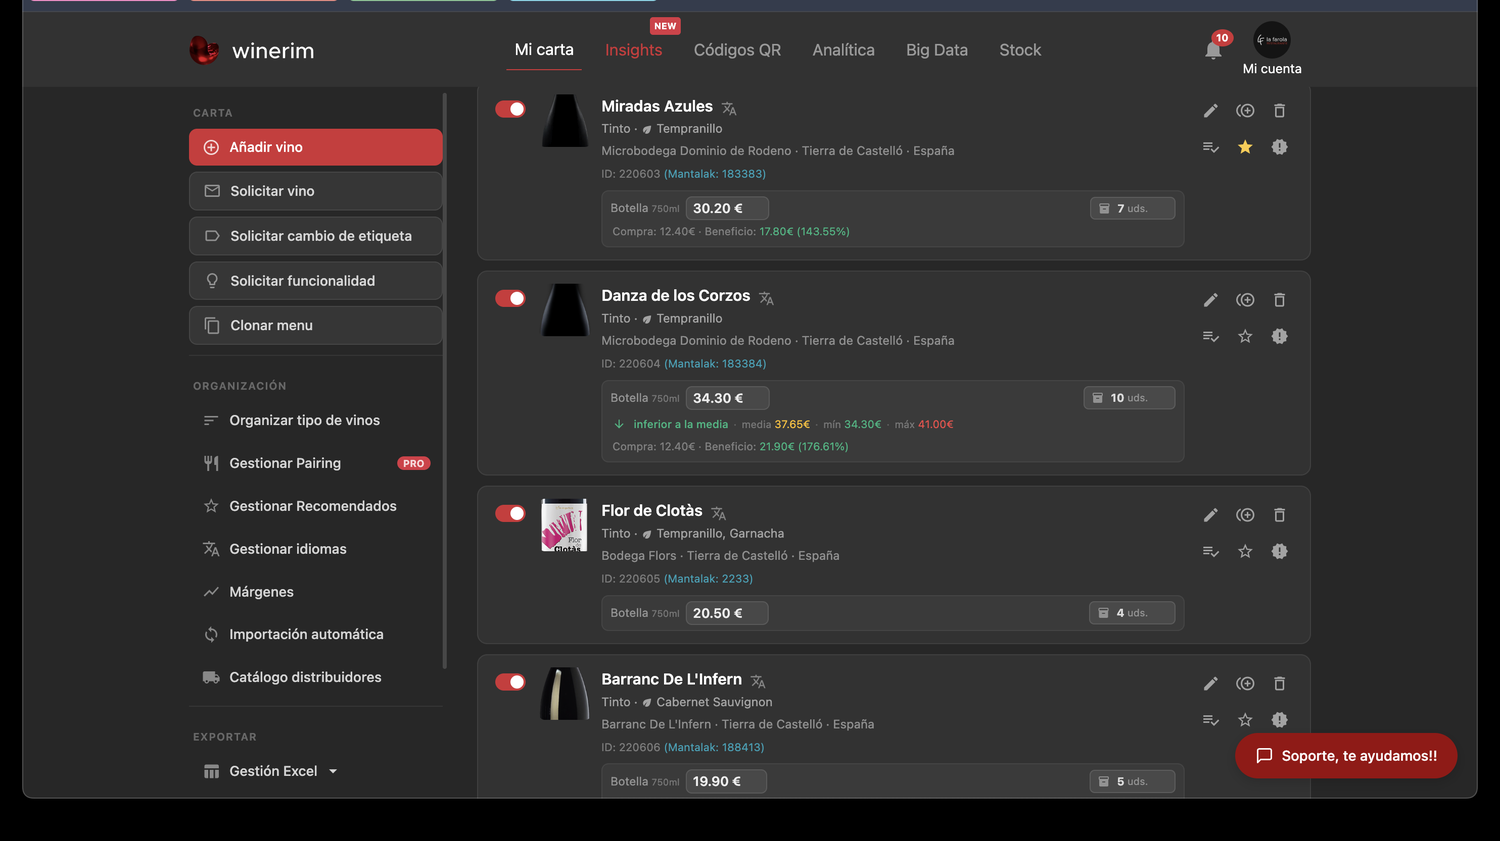Select the Big Data tab
Screen dimensions: 1500x841
coord(937,50)
